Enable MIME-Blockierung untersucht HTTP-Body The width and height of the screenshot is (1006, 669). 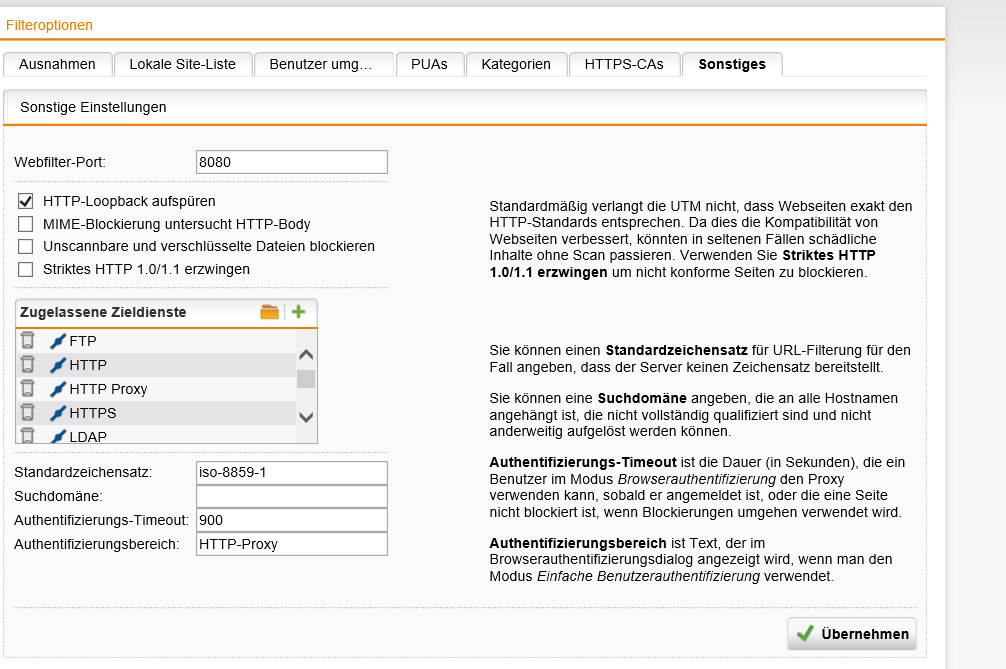click(26, 224)
